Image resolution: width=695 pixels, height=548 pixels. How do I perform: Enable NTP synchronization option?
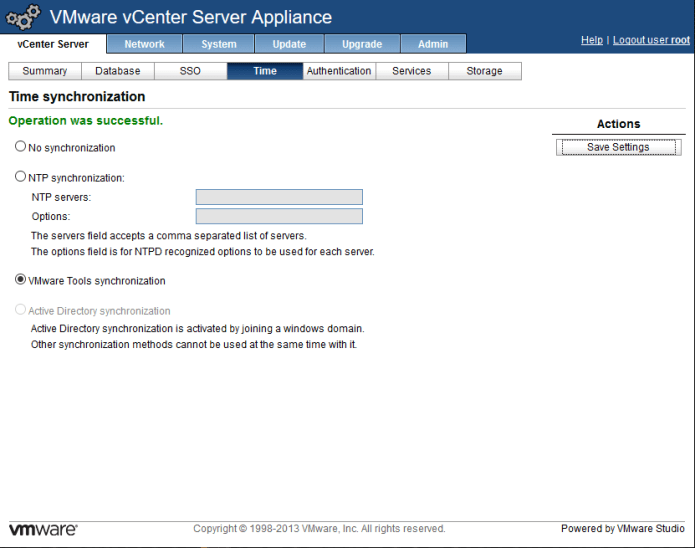click(x=21, y=177)
